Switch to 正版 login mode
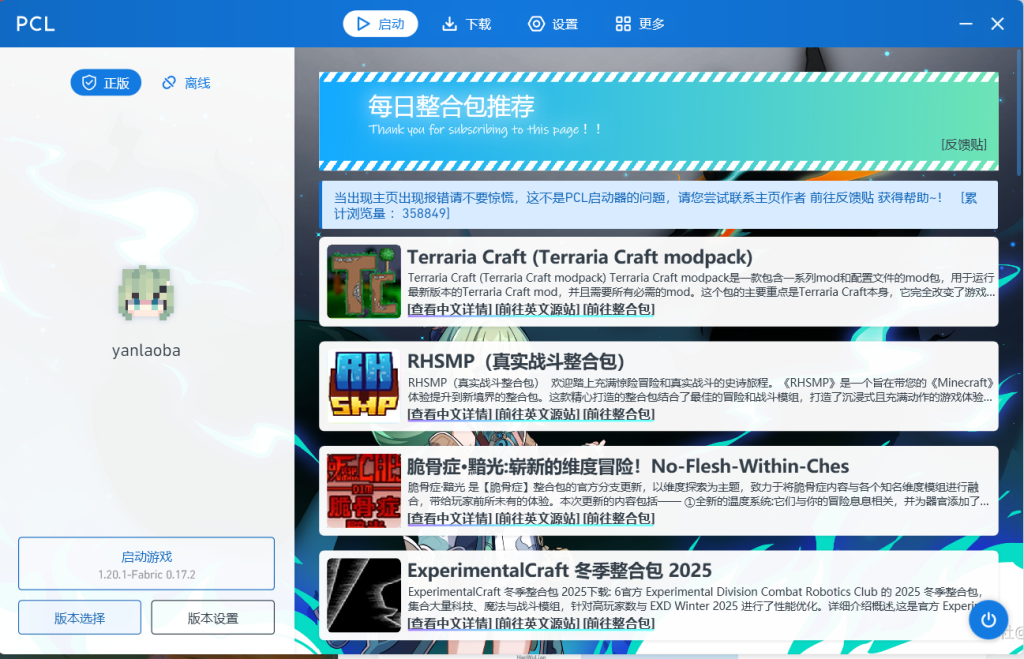Screen dimensions: 1024x659 (x=106, y=83)
